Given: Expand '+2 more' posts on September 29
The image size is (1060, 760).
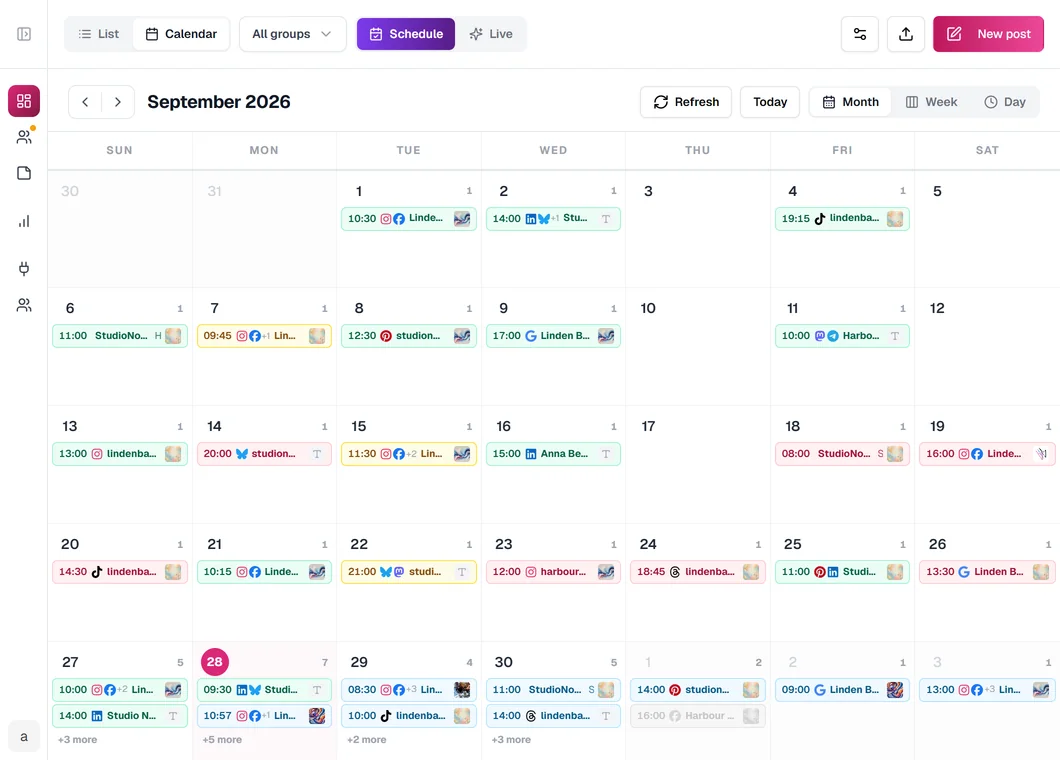Looking at the screenshot, I should click(367, 740).
